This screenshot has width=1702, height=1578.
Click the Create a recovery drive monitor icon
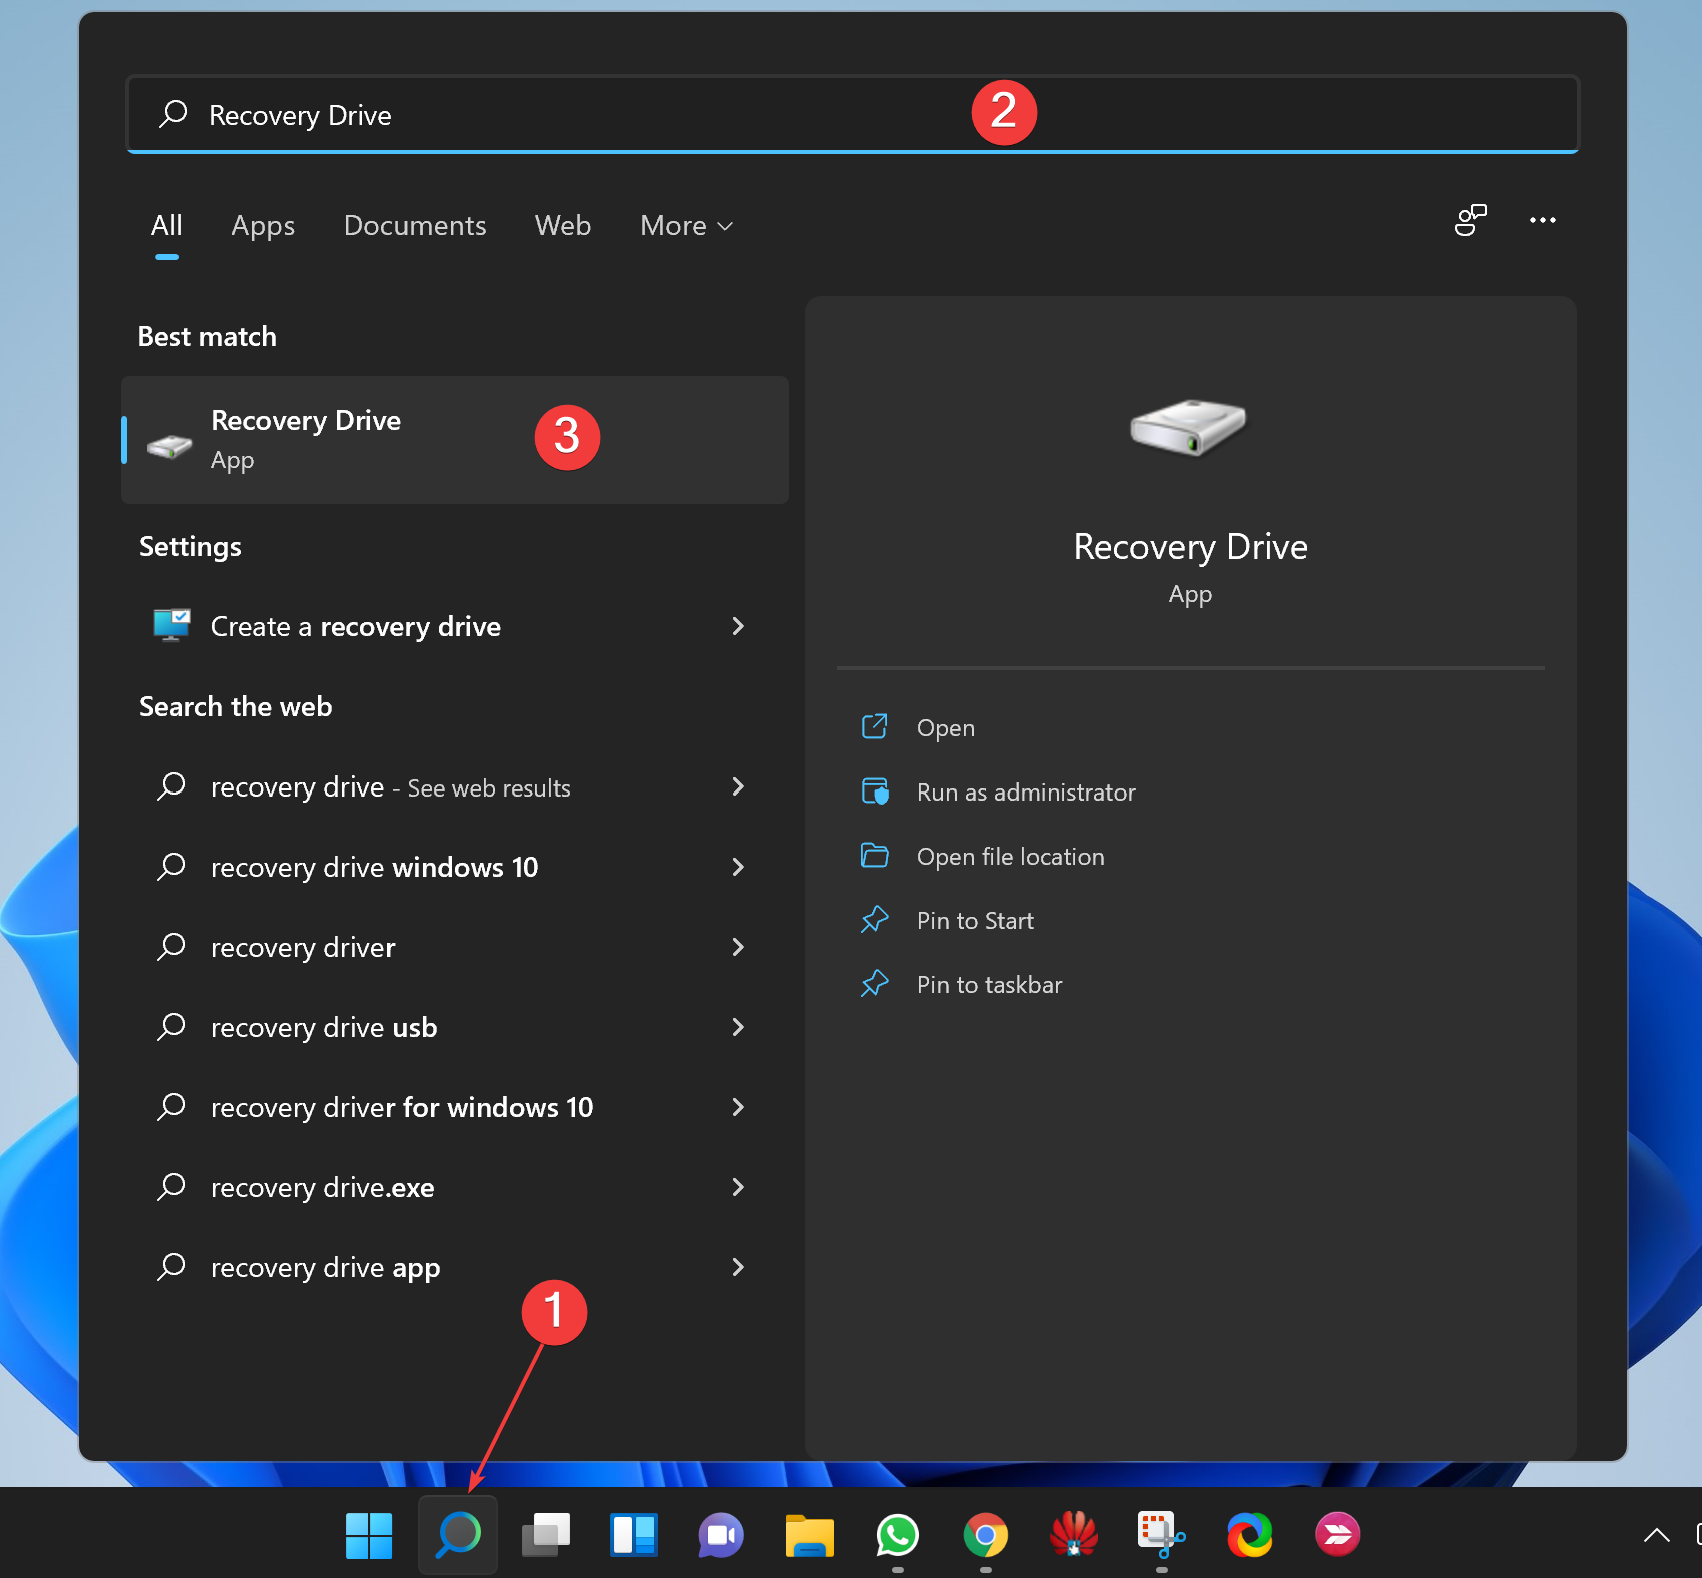coord(172,625)
